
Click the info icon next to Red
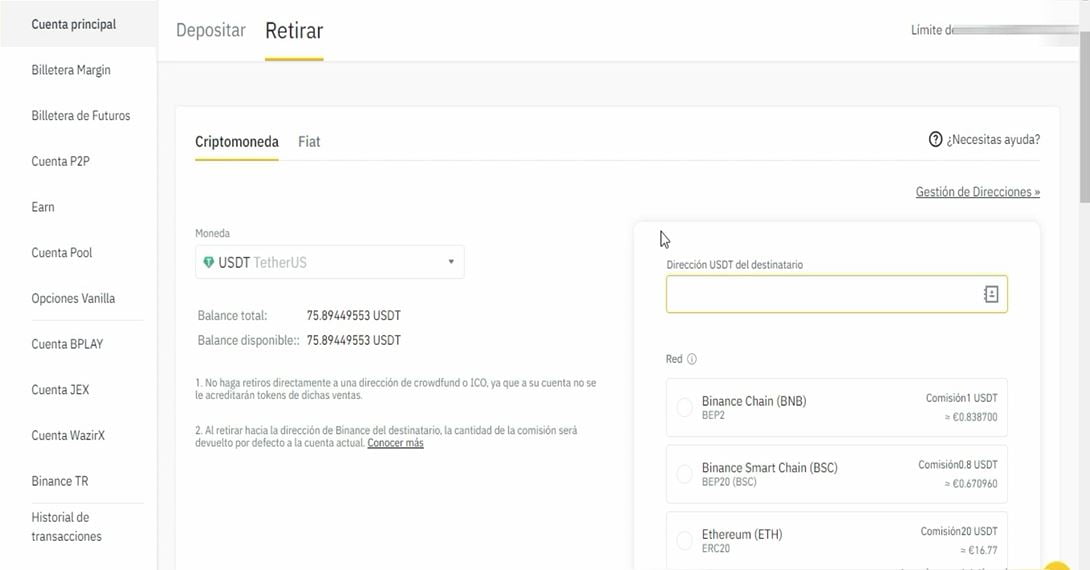coord(692,360)
